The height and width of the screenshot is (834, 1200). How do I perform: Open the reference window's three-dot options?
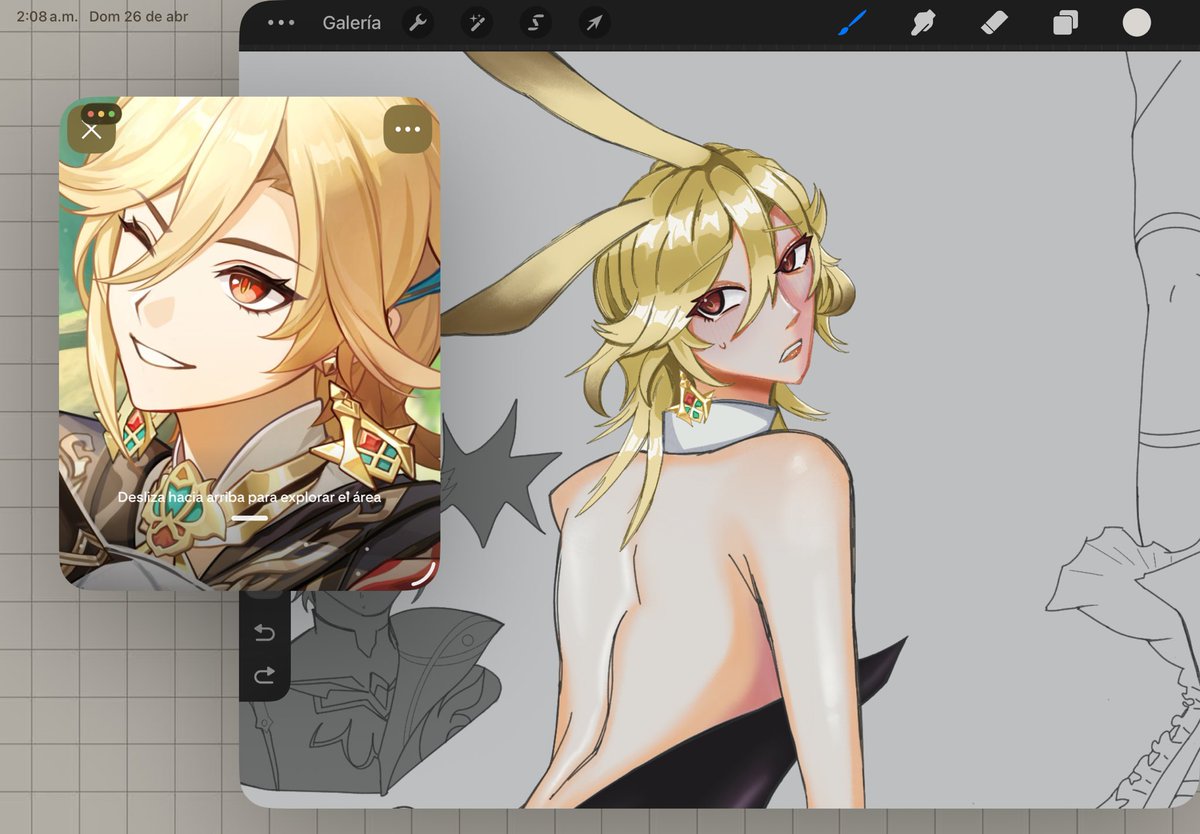(x=407, y=130)
